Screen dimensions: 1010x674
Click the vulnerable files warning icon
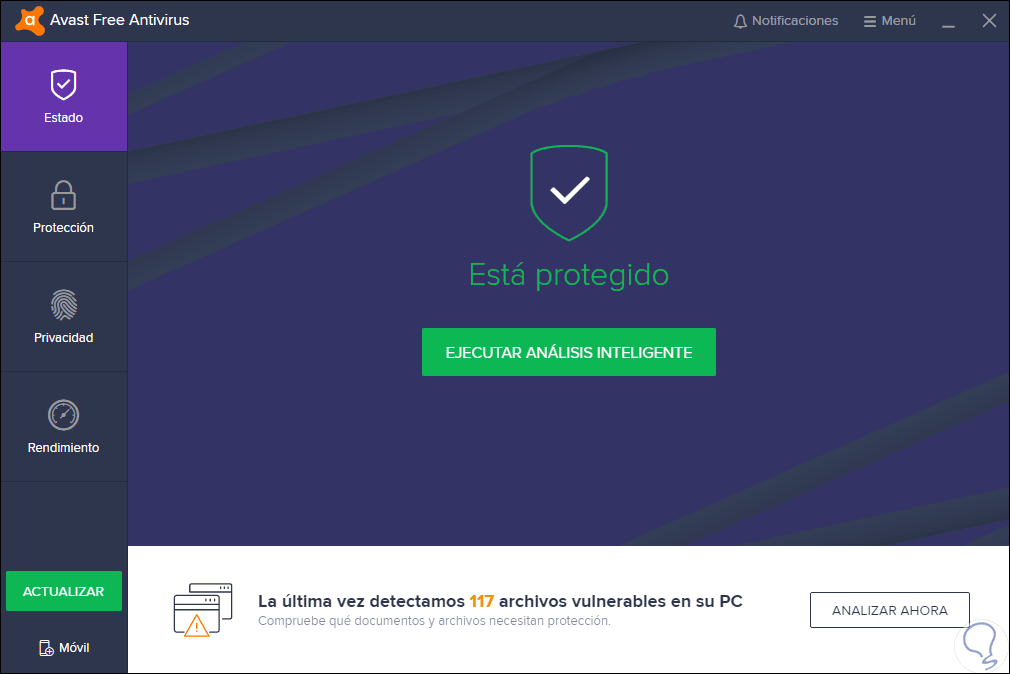203,610
